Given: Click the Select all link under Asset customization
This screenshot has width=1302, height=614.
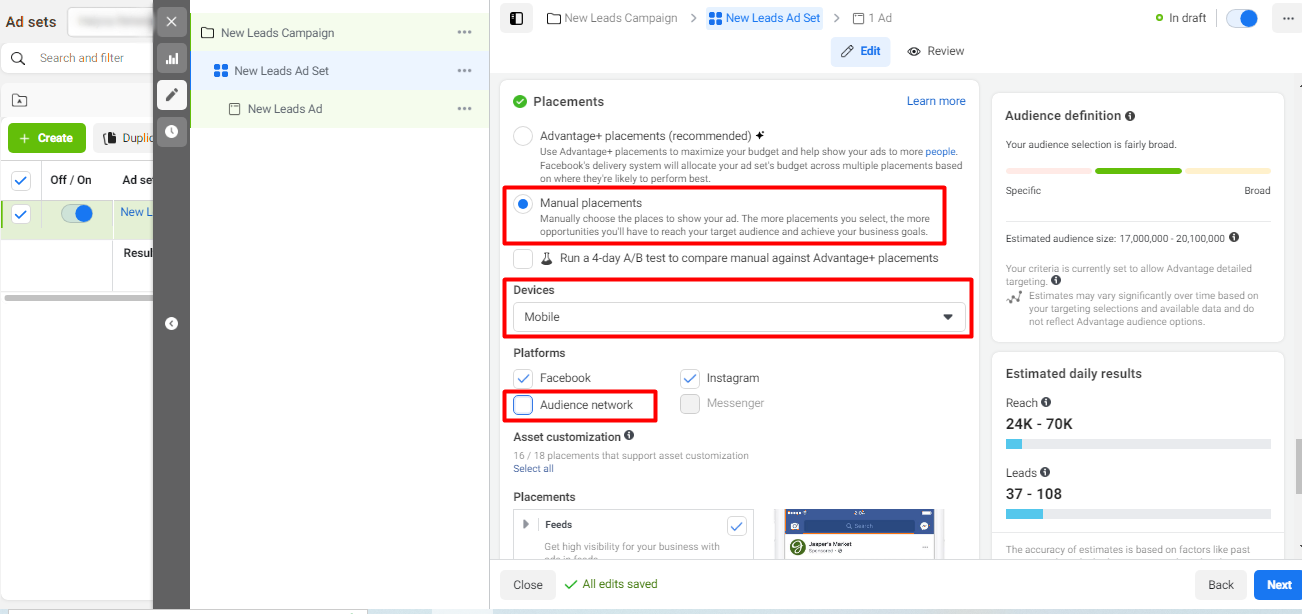Looking at the screenshot, I should coord(533,469).
